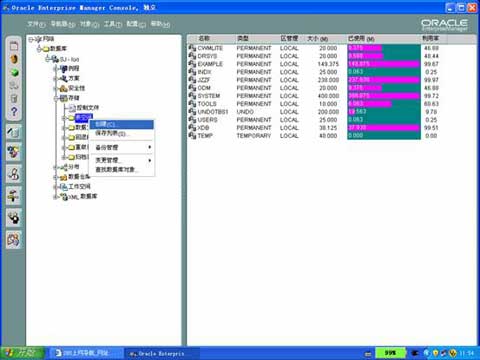Viewport: 480px width, 360px height.
Task: Click the XML 数据库 node icon in tree
Action: coord(63,197)
